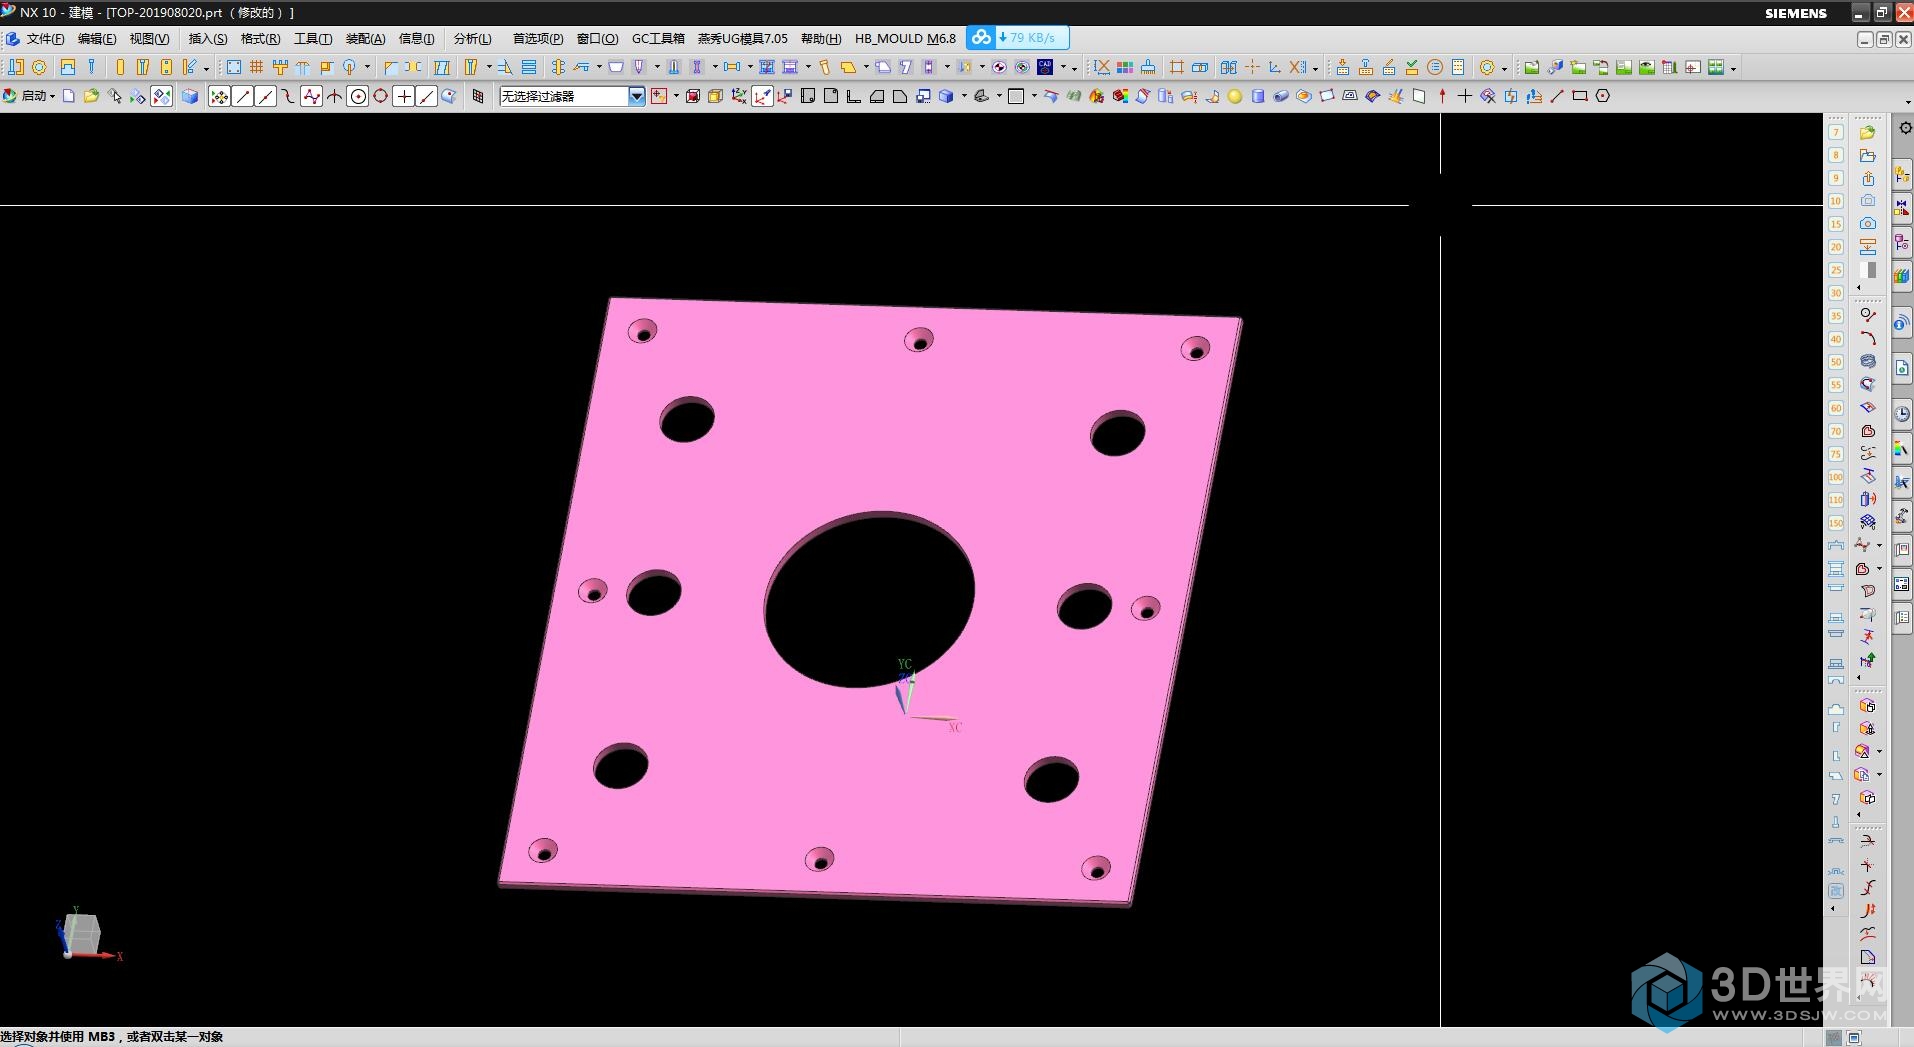Viewport: 1914px width, 1047px height.
Task: Open the 插入(S) menu
Action: (x=208, y=39)
